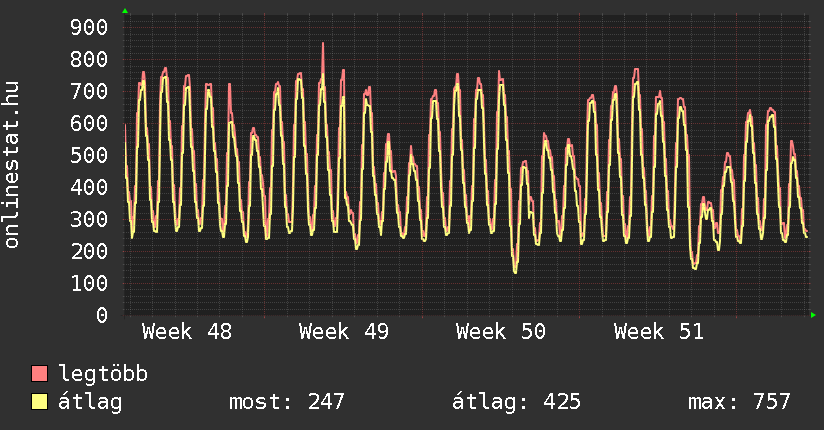Click the Week 48 axis label
This screenshot has width=824, height=430.
(x=187, y=332)
